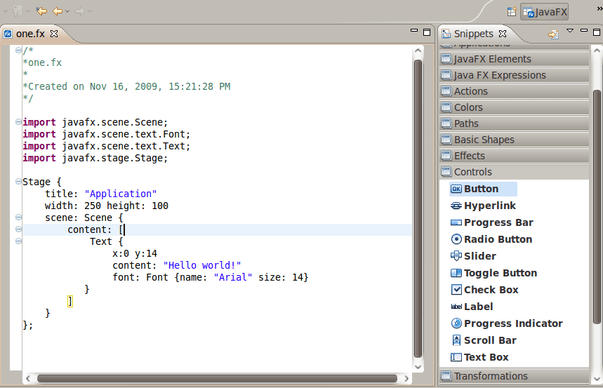Select the Scroll Bar snippet

(x=484, y=340)
